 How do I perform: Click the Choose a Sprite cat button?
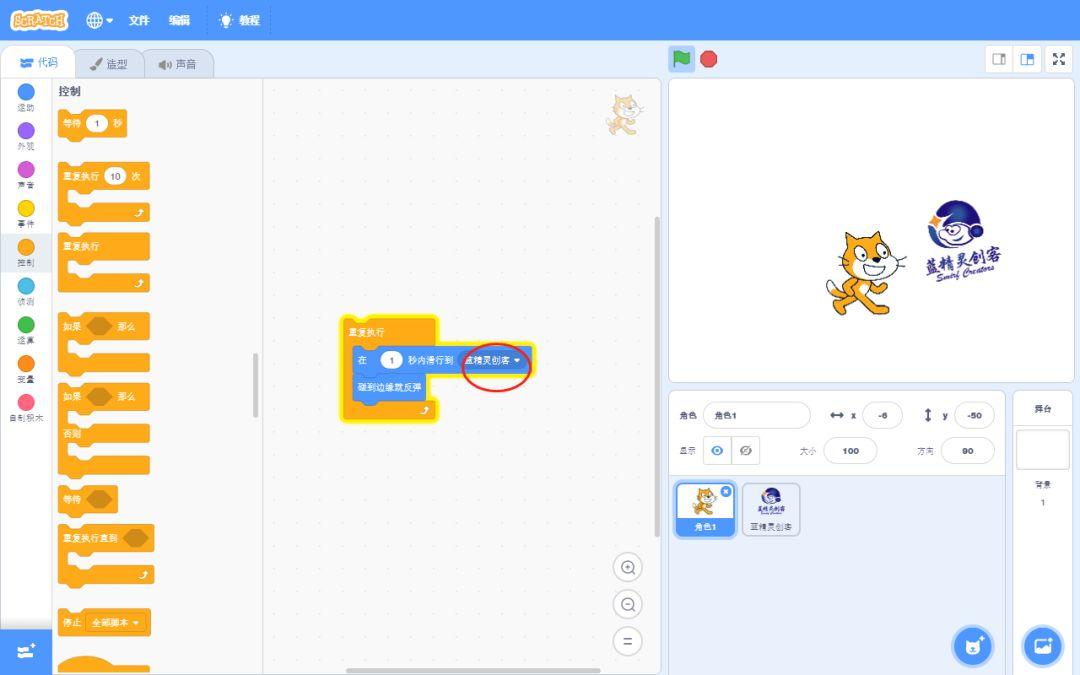[x=973, y=646]
